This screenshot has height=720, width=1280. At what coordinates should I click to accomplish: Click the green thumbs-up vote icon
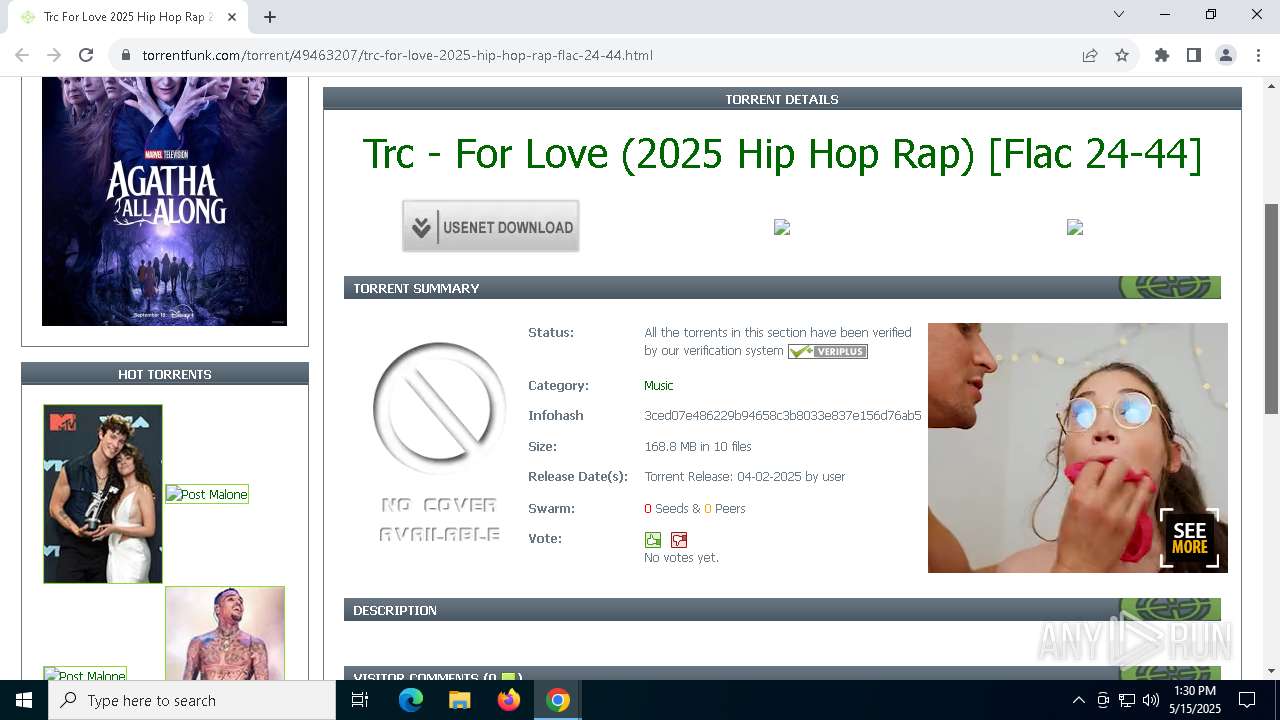point(653,540)
